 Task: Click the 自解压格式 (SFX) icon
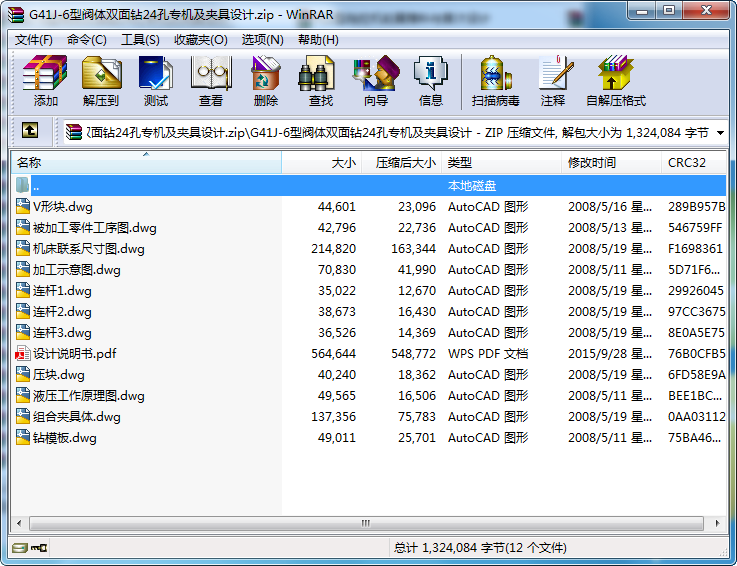615,80
